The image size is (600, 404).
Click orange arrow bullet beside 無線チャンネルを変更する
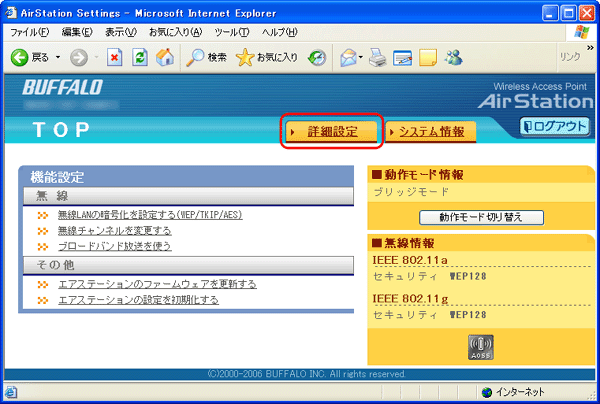pyautogui.click(x=42, y=231)
